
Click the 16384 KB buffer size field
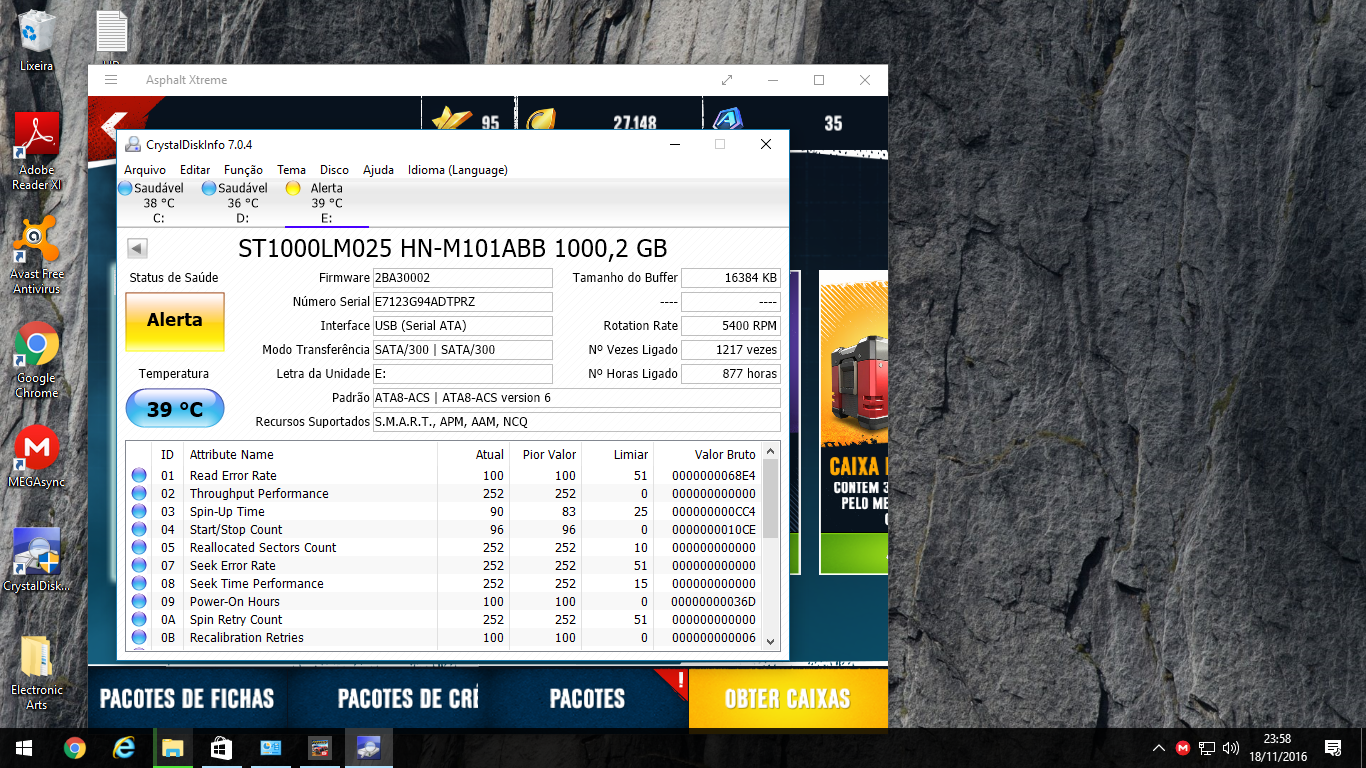tap(731, 278)
